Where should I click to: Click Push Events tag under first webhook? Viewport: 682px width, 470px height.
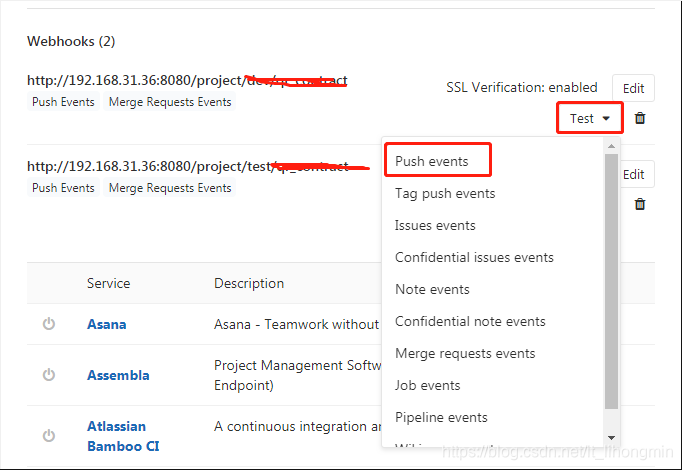[x=64, y=102]
